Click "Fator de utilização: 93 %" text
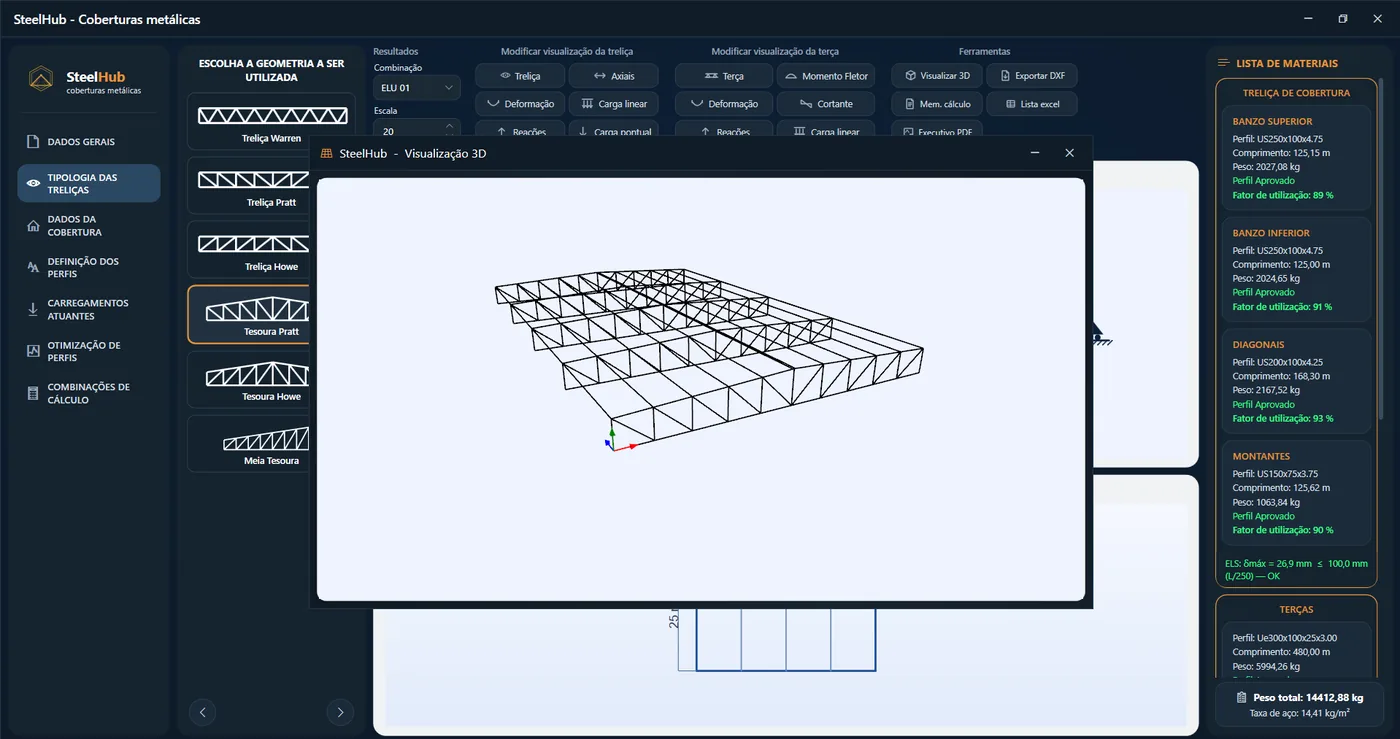 coord(1283,419)
